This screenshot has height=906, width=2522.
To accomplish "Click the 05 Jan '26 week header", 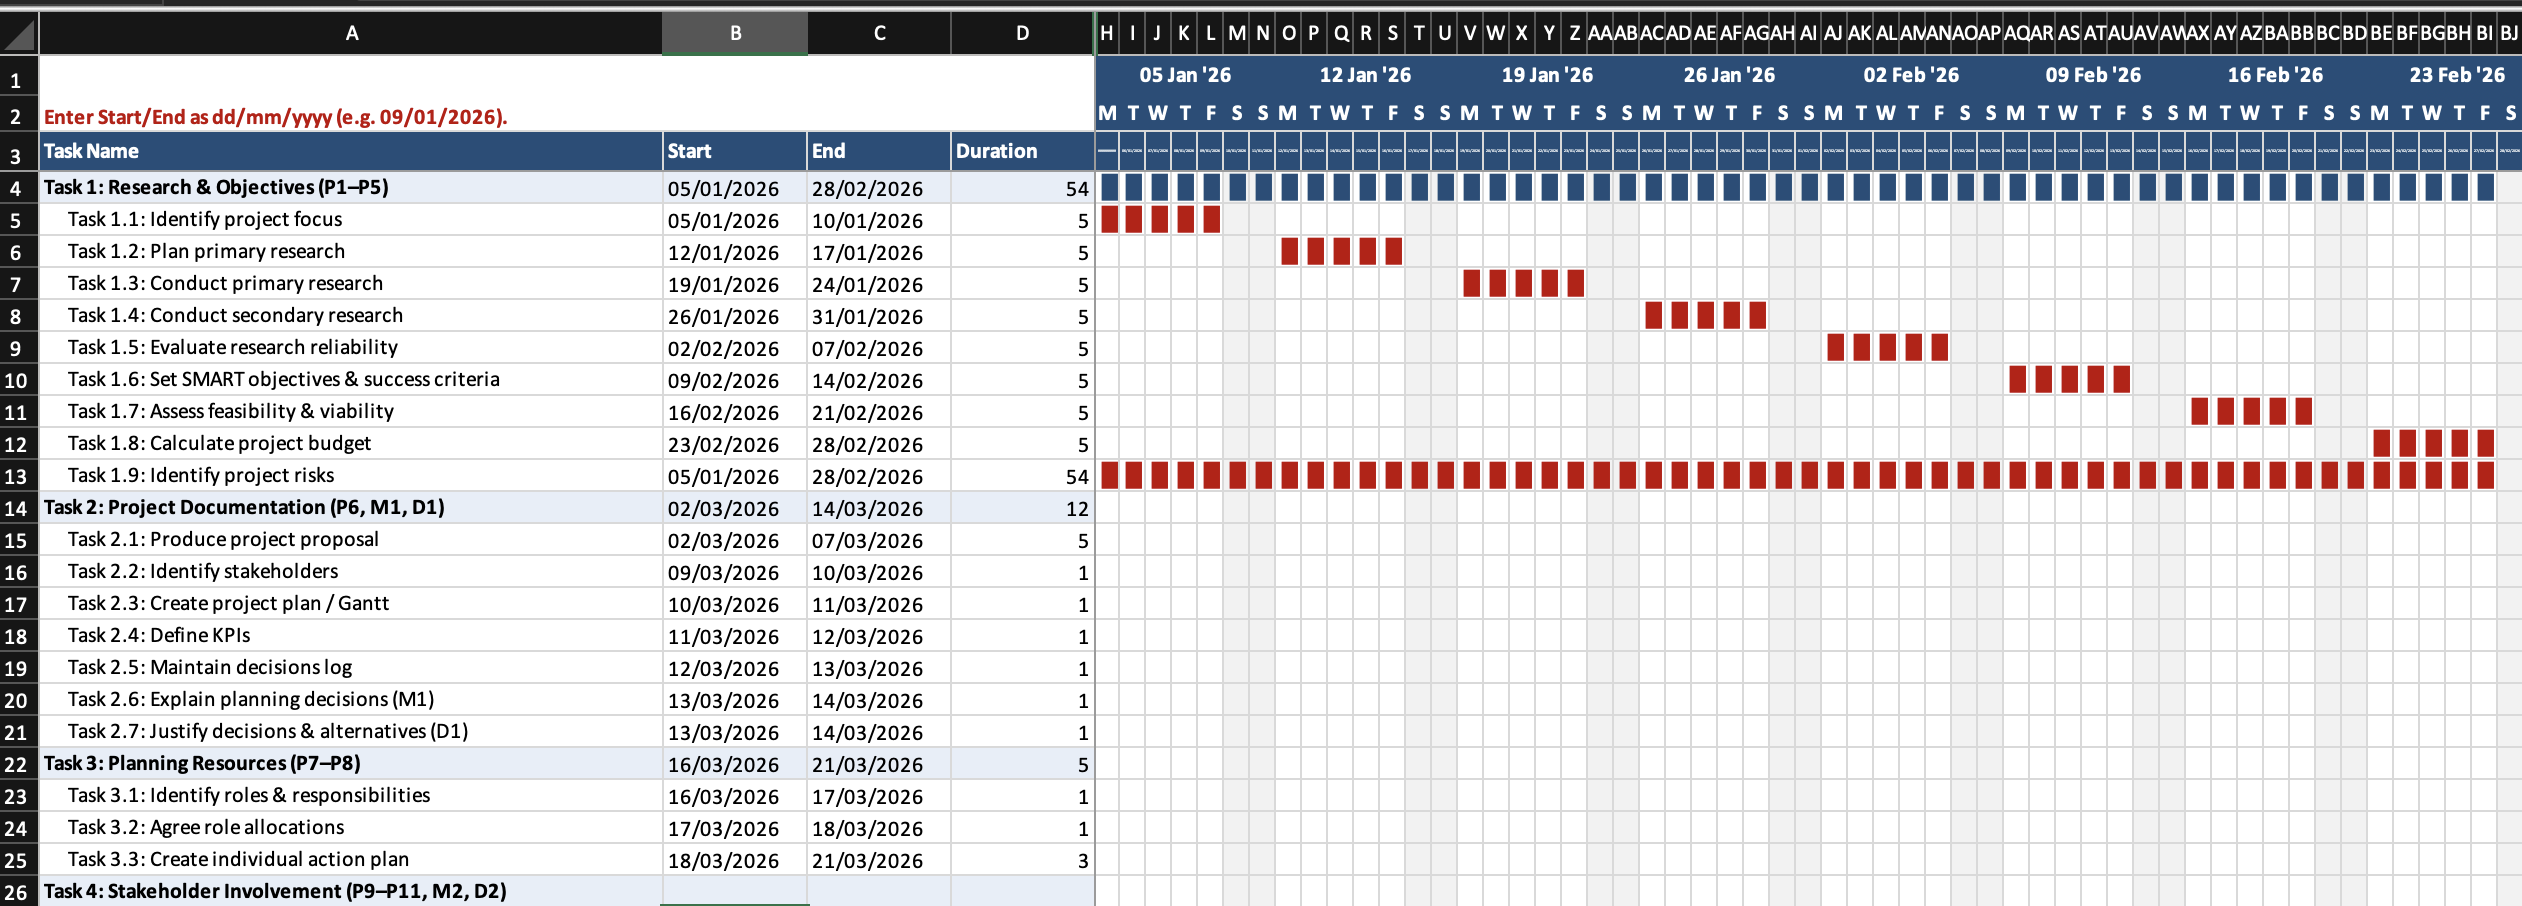I will 1185,75.
